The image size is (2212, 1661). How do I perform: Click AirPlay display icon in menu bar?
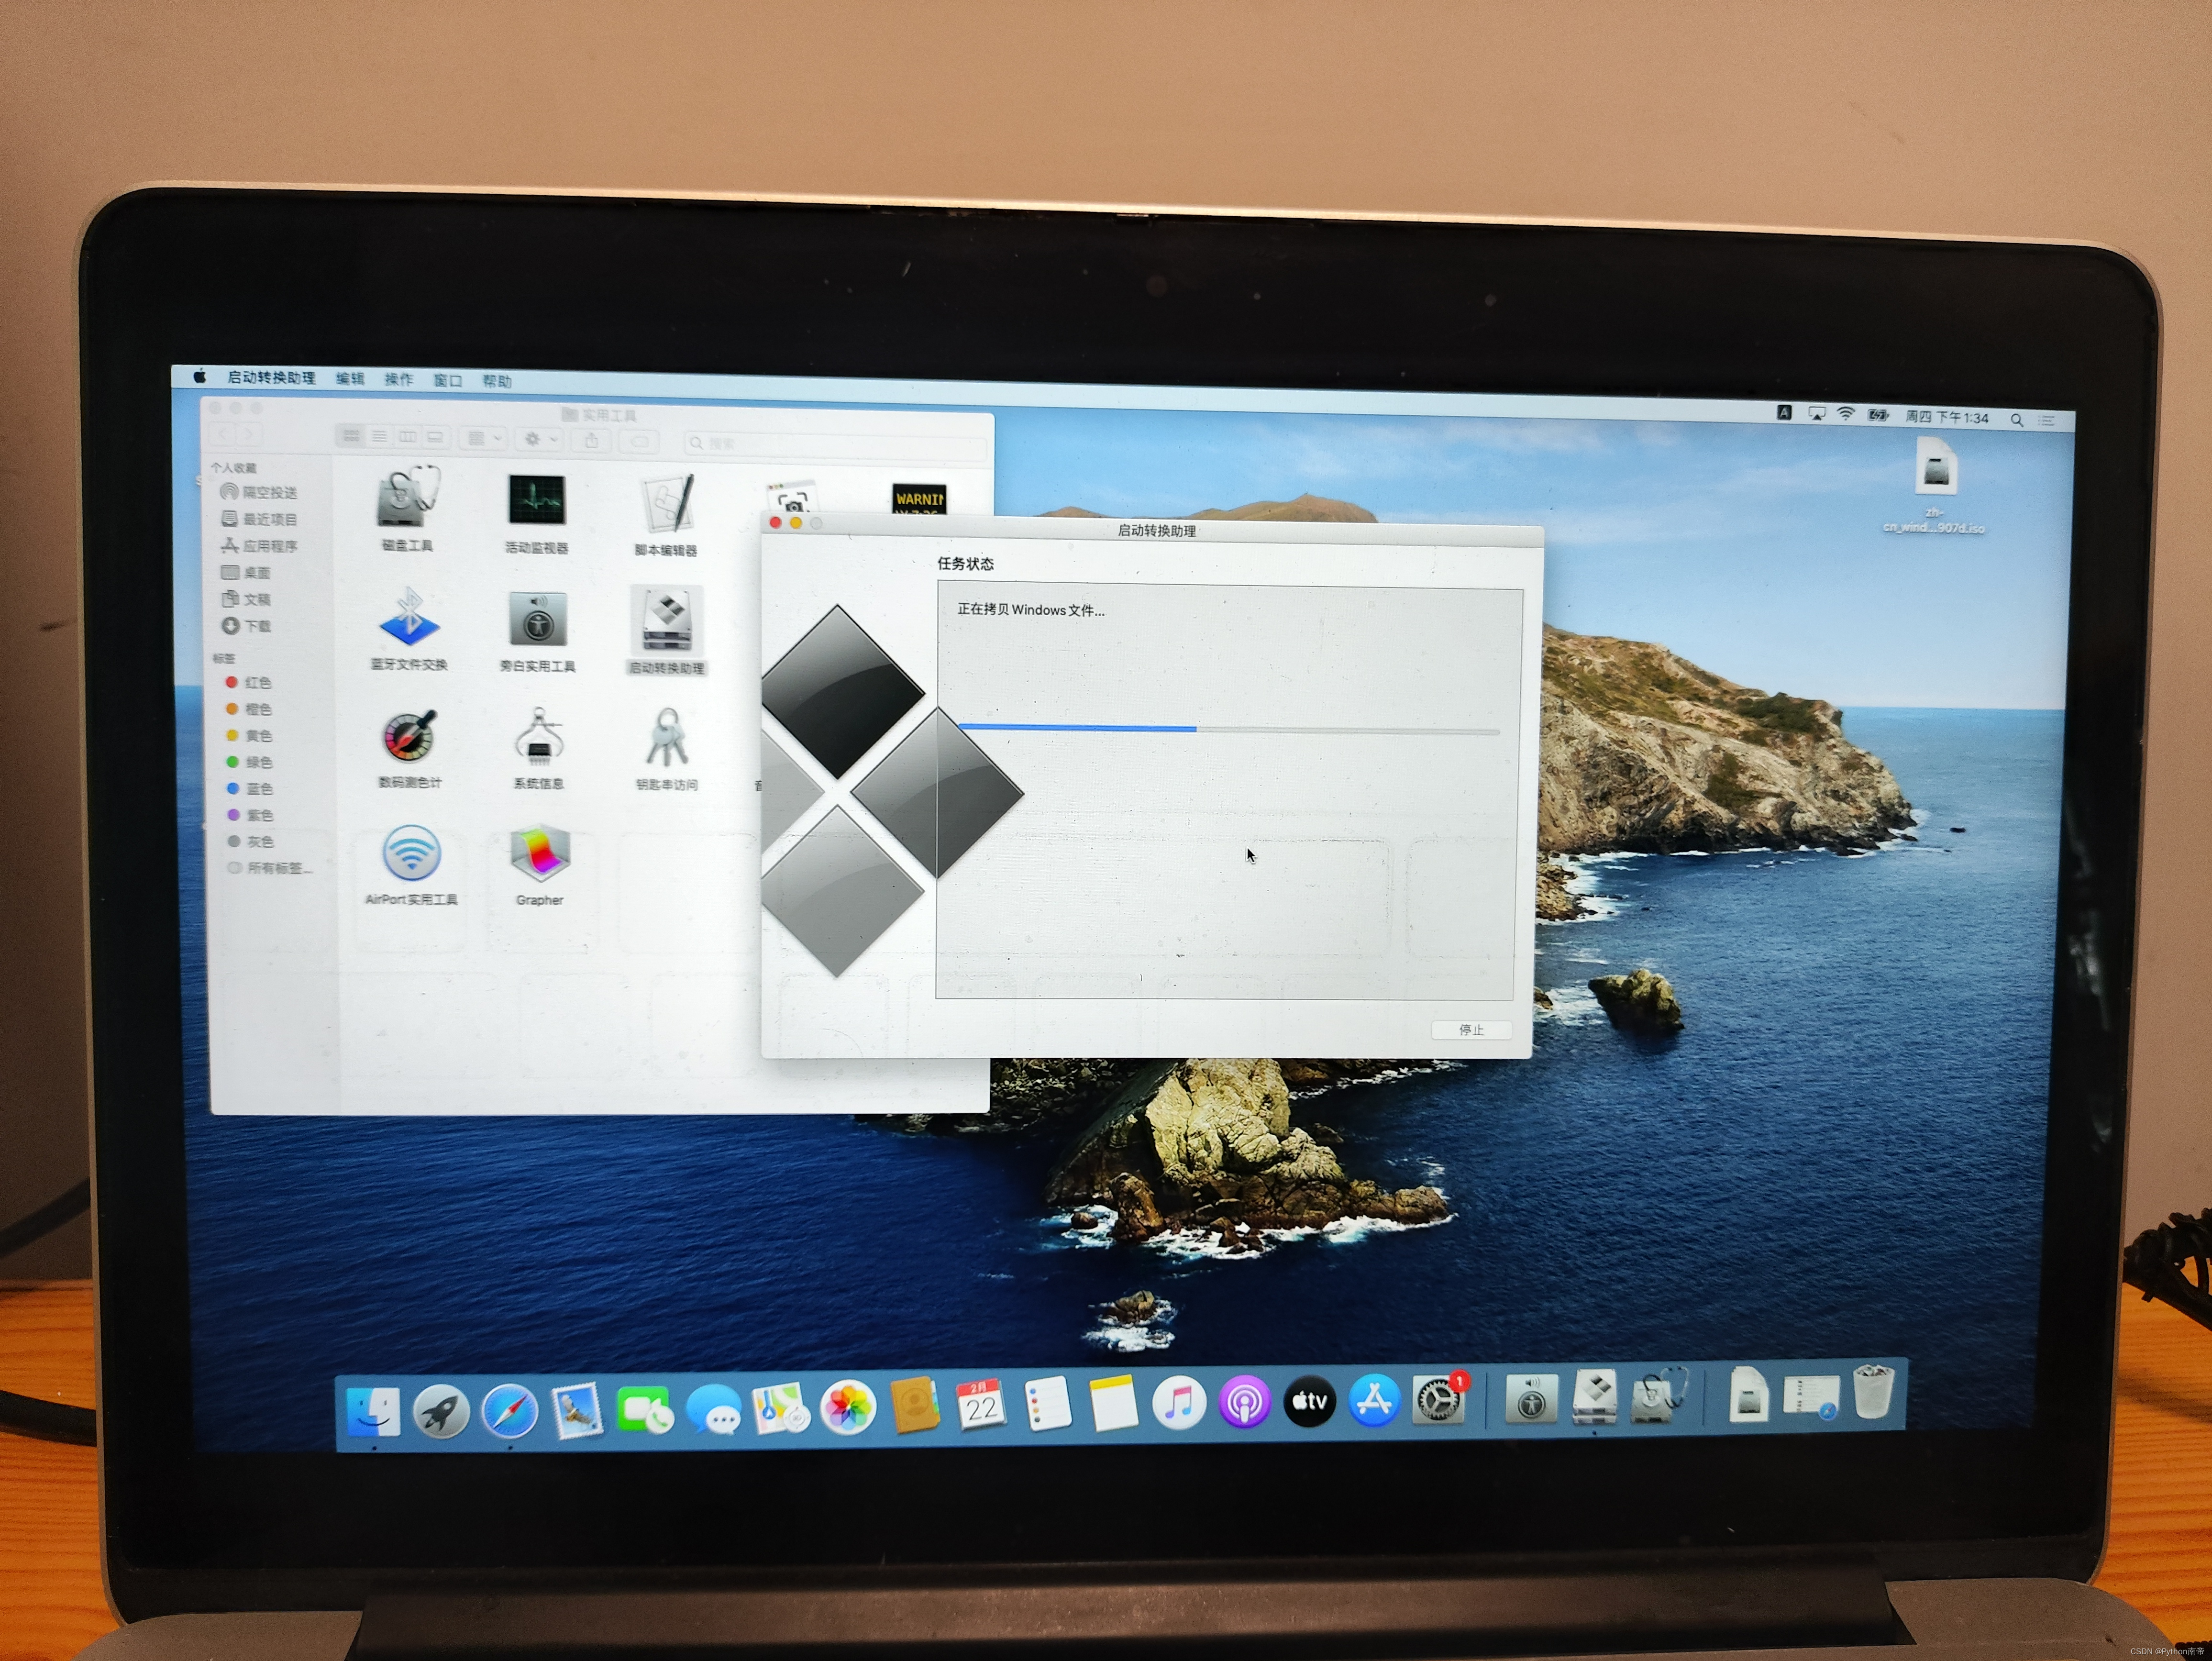(1816, 414)
